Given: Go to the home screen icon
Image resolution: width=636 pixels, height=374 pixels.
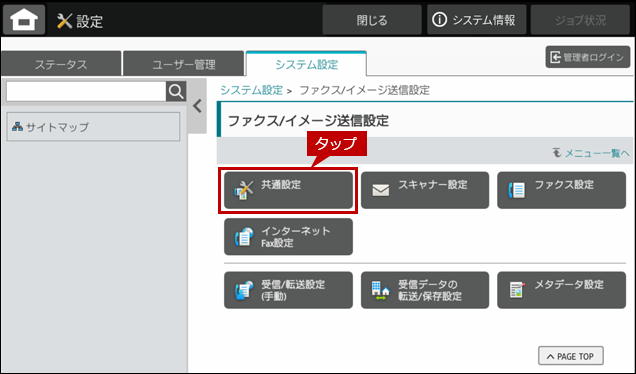Looking at the screenshot, I should point(24,19).
